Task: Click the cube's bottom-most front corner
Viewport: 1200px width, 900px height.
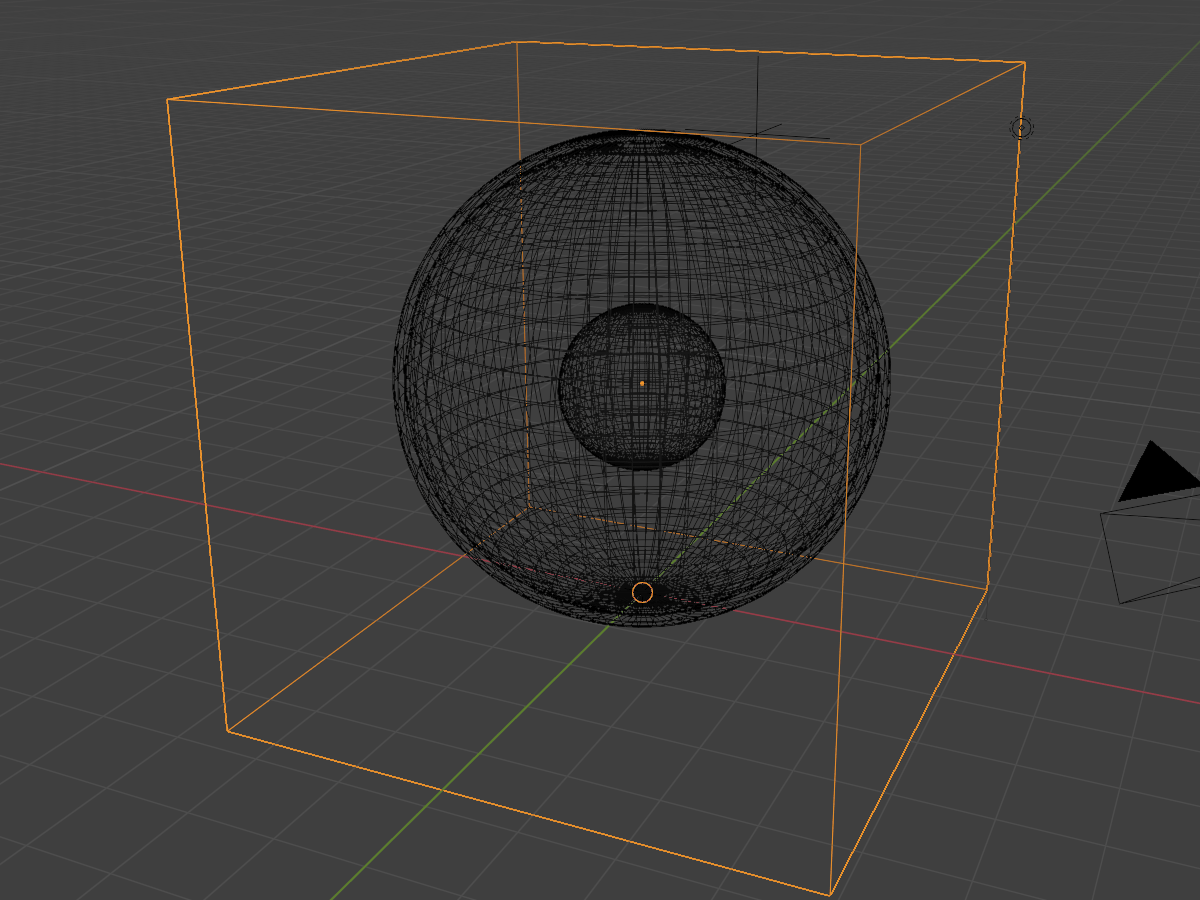Action: (830, 895)
